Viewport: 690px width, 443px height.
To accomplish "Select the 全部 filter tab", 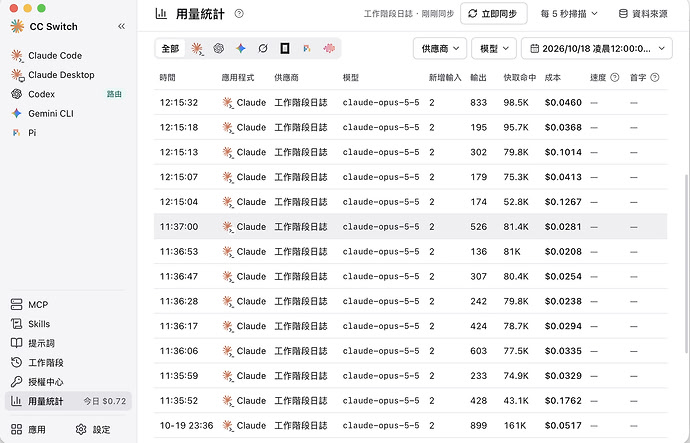I will click(170, 48).
